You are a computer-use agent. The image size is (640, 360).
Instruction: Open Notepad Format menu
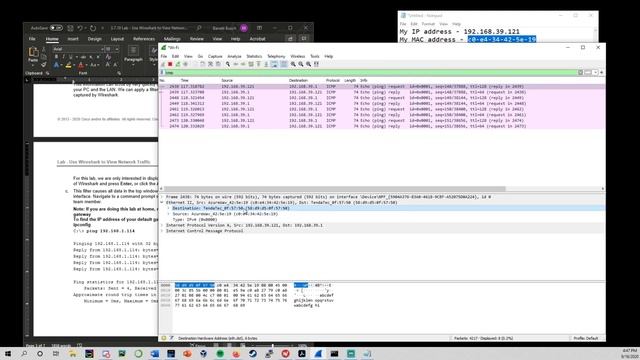[428, 24]
